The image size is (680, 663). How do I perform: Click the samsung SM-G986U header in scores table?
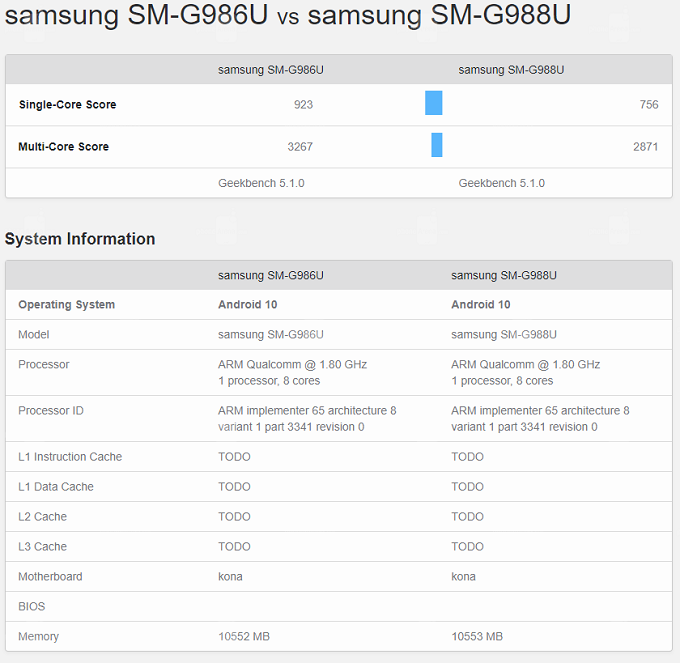coord(271,70)
